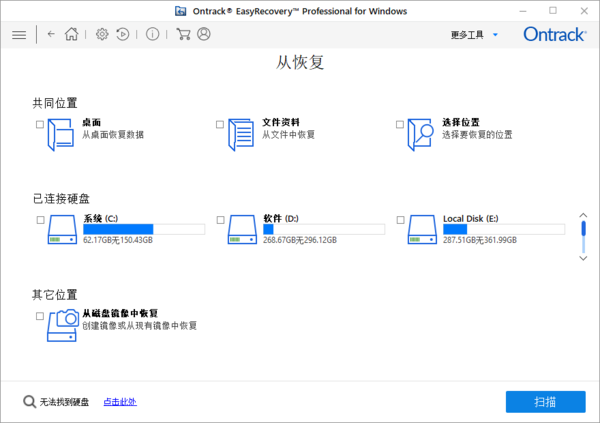Open the user account icon
The image size is (600, 423).
(x=204, y=34)
